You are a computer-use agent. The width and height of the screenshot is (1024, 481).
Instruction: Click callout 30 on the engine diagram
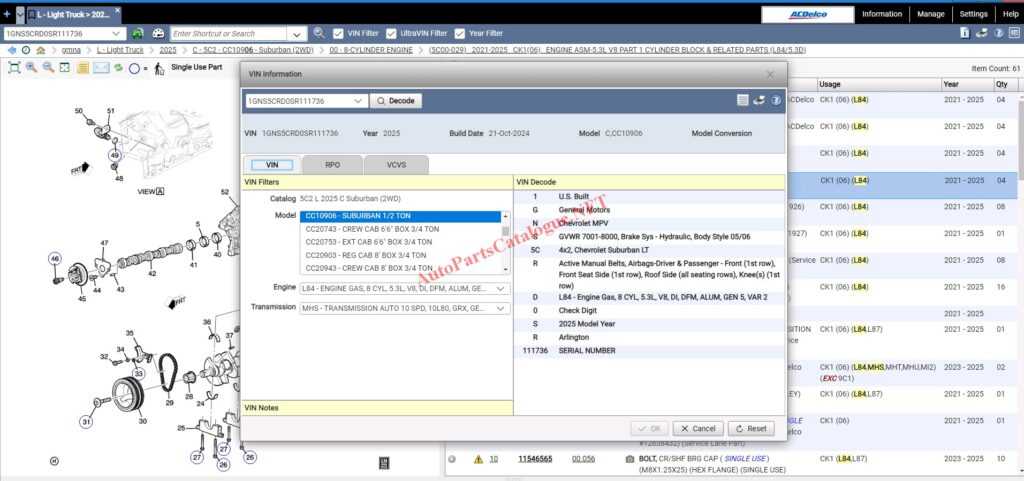(x=142, y=421)
